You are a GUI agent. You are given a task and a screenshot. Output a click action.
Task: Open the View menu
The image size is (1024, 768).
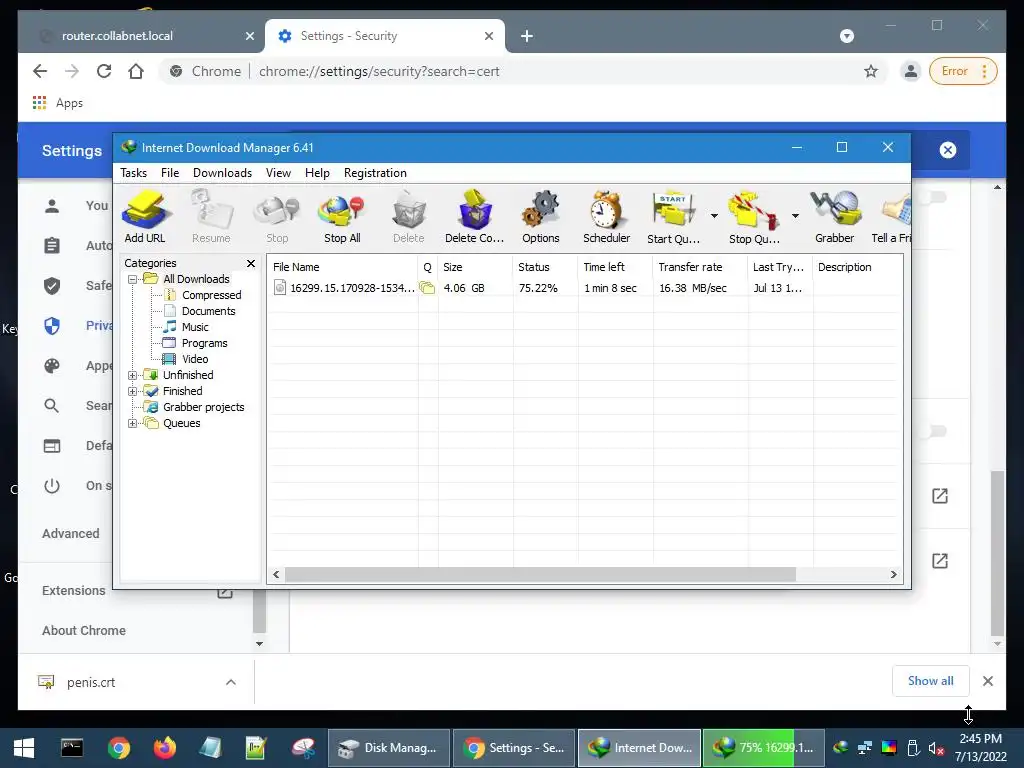(278, 173)
